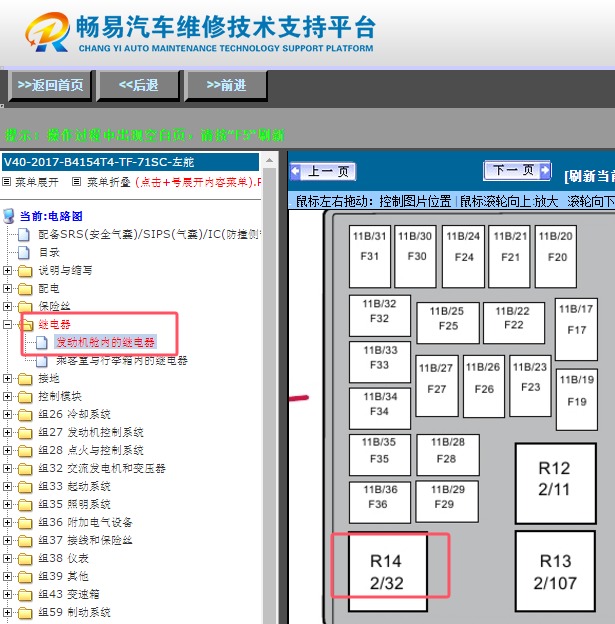The image size is (615, 624).
Task: Click fuse F20 in the diagram
Action: click(556, 256)
